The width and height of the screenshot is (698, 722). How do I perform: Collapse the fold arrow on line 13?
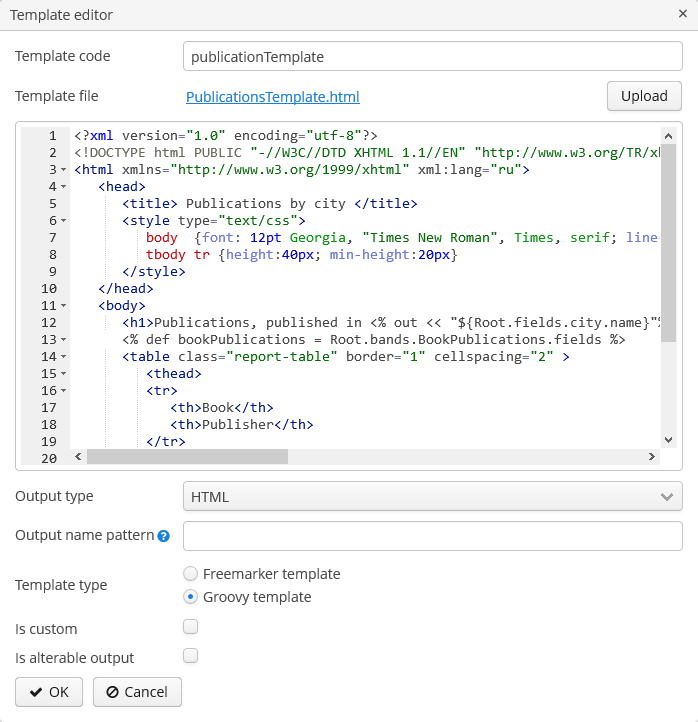tap(64, 340)
